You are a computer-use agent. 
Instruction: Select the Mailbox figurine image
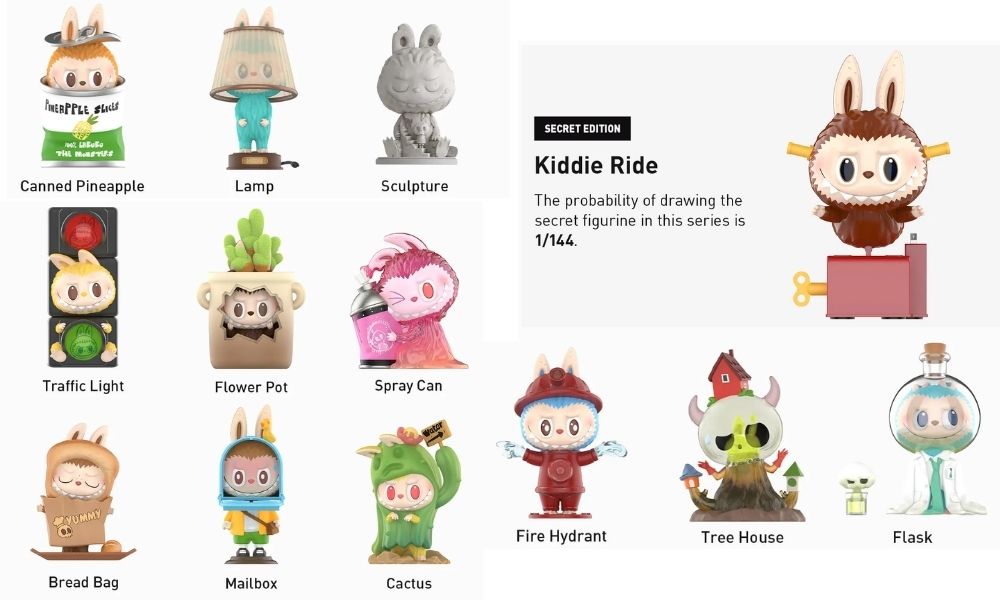pyautogui.click(x=251, y=485)
